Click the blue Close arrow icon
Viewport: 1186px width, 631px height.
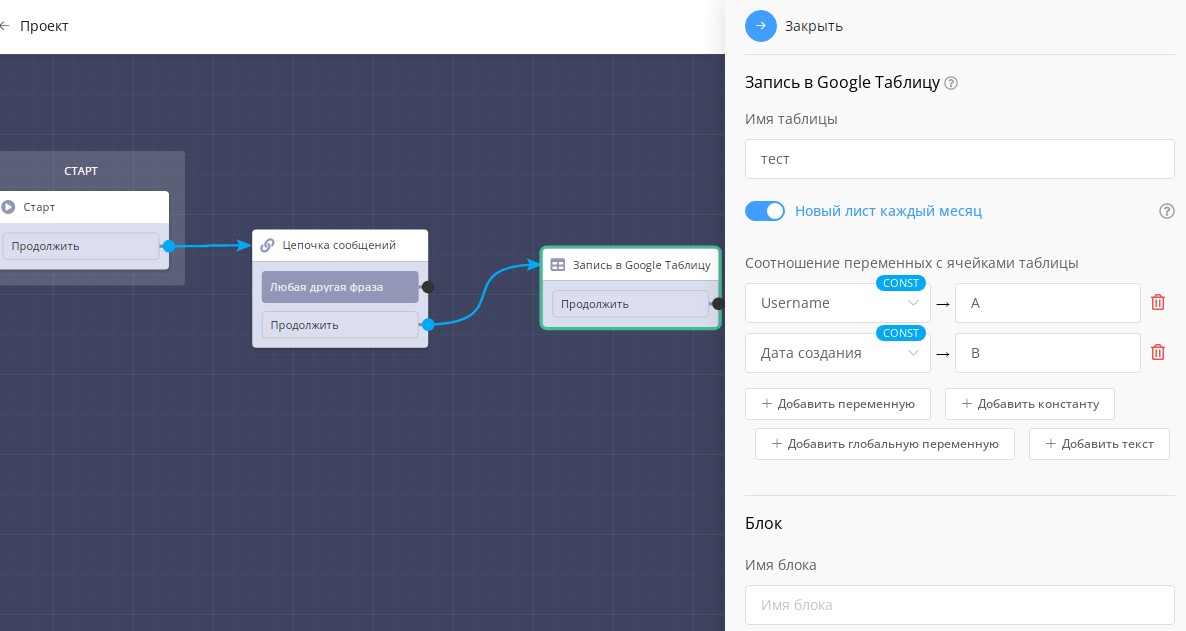(761, 26)
